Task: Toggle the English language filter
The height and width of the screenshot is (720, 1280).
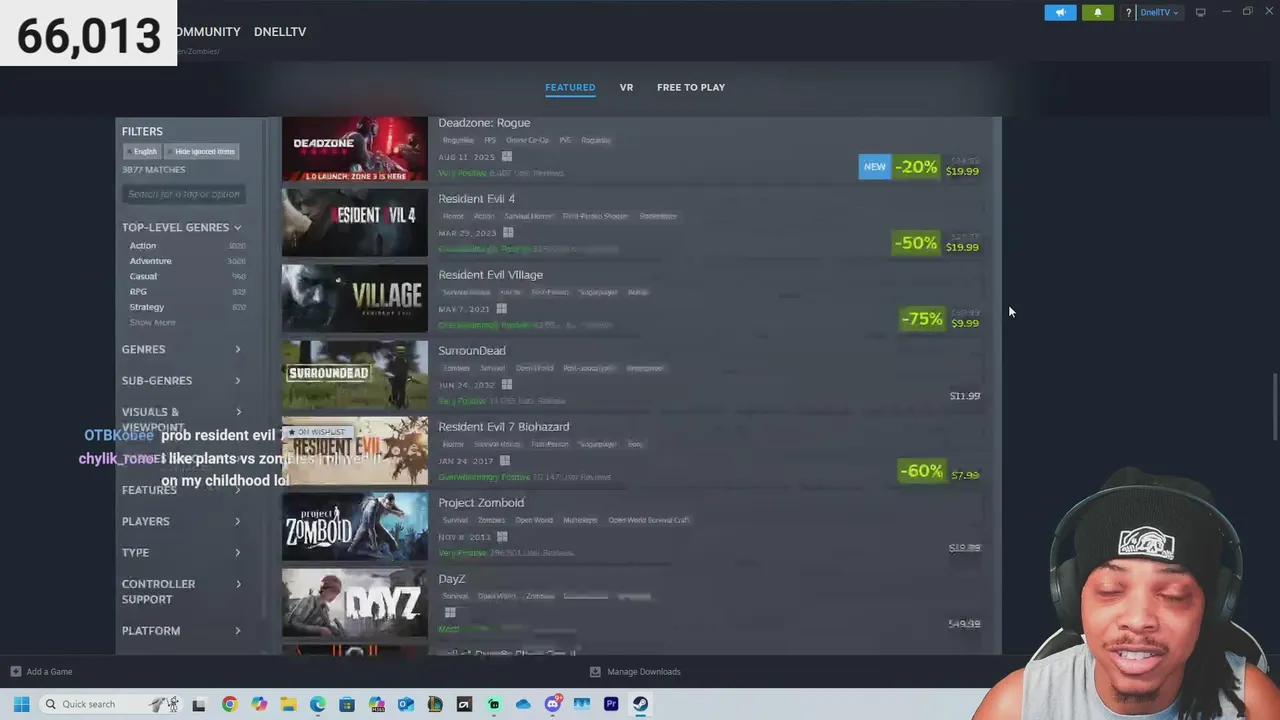Action: (x=142, y=152)
